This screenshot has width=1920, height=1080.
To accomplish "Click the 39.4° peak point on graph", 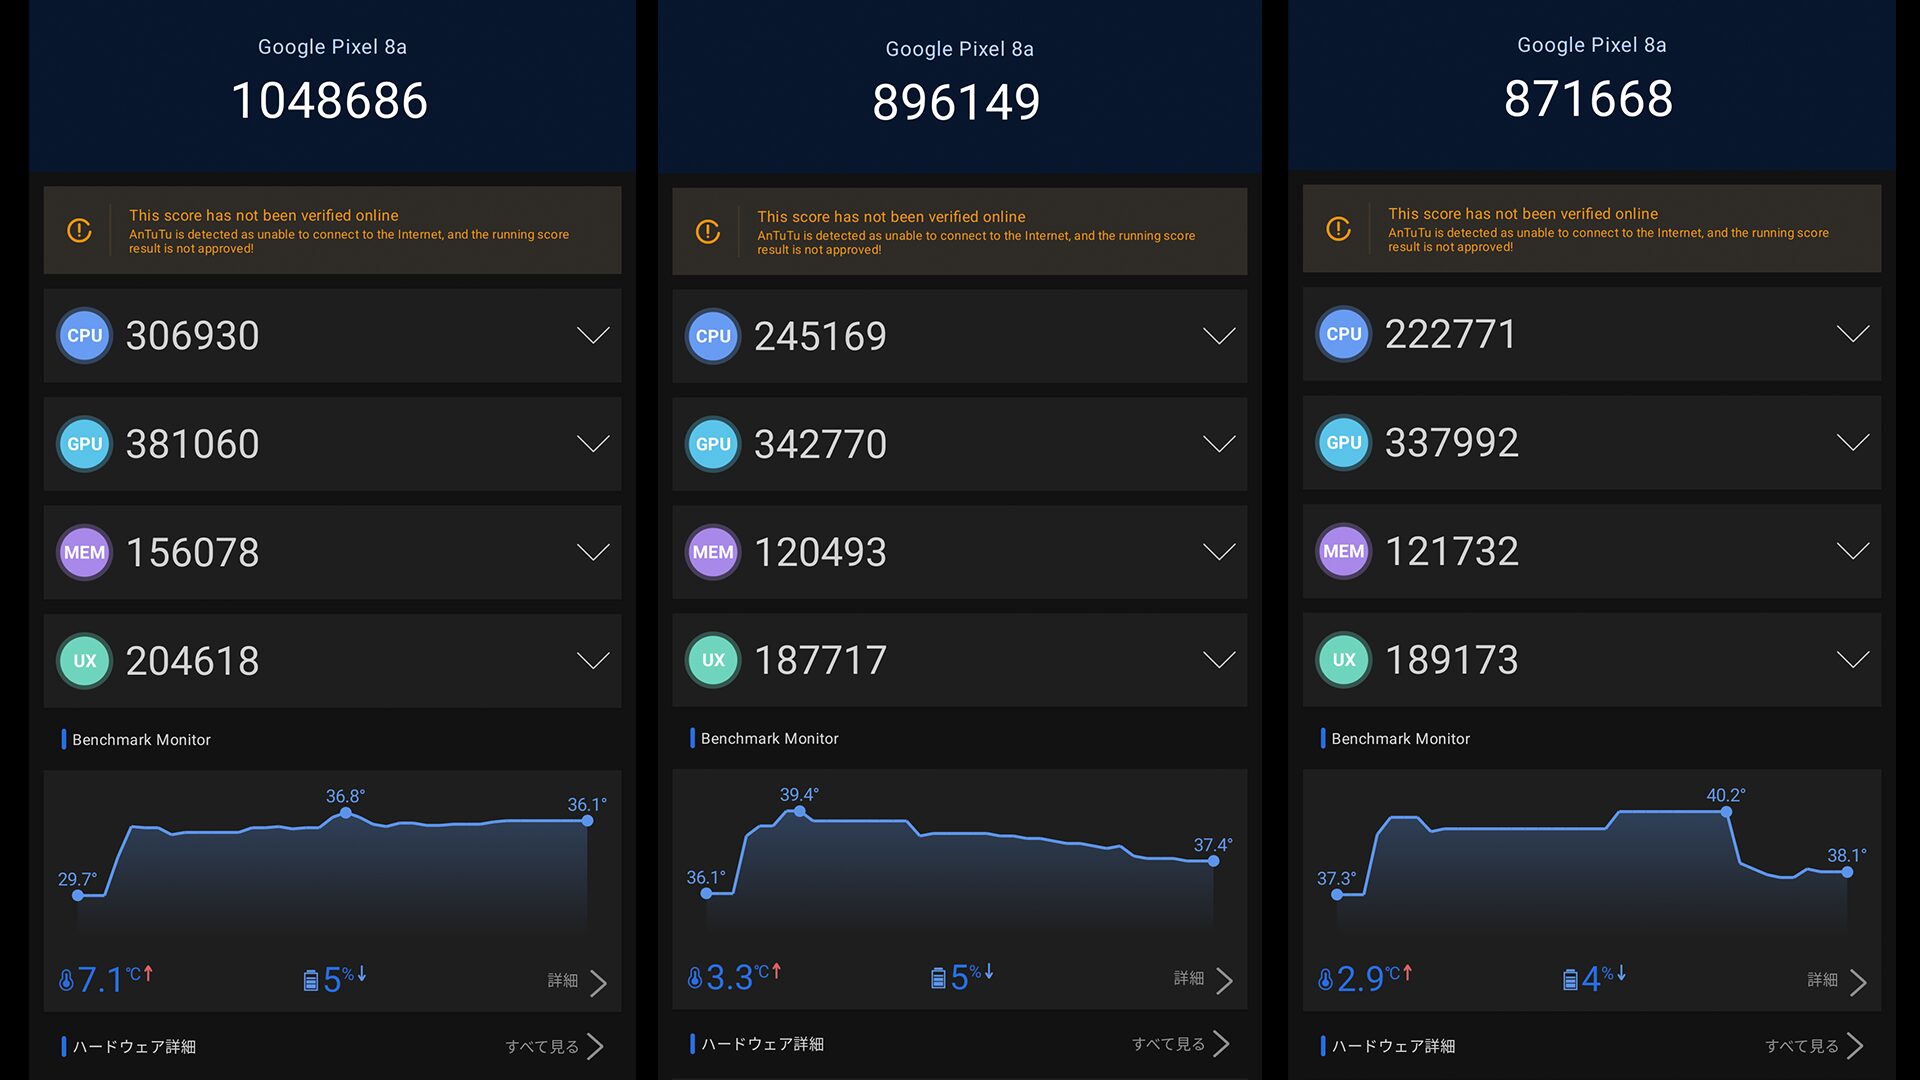I will [799, 812].
